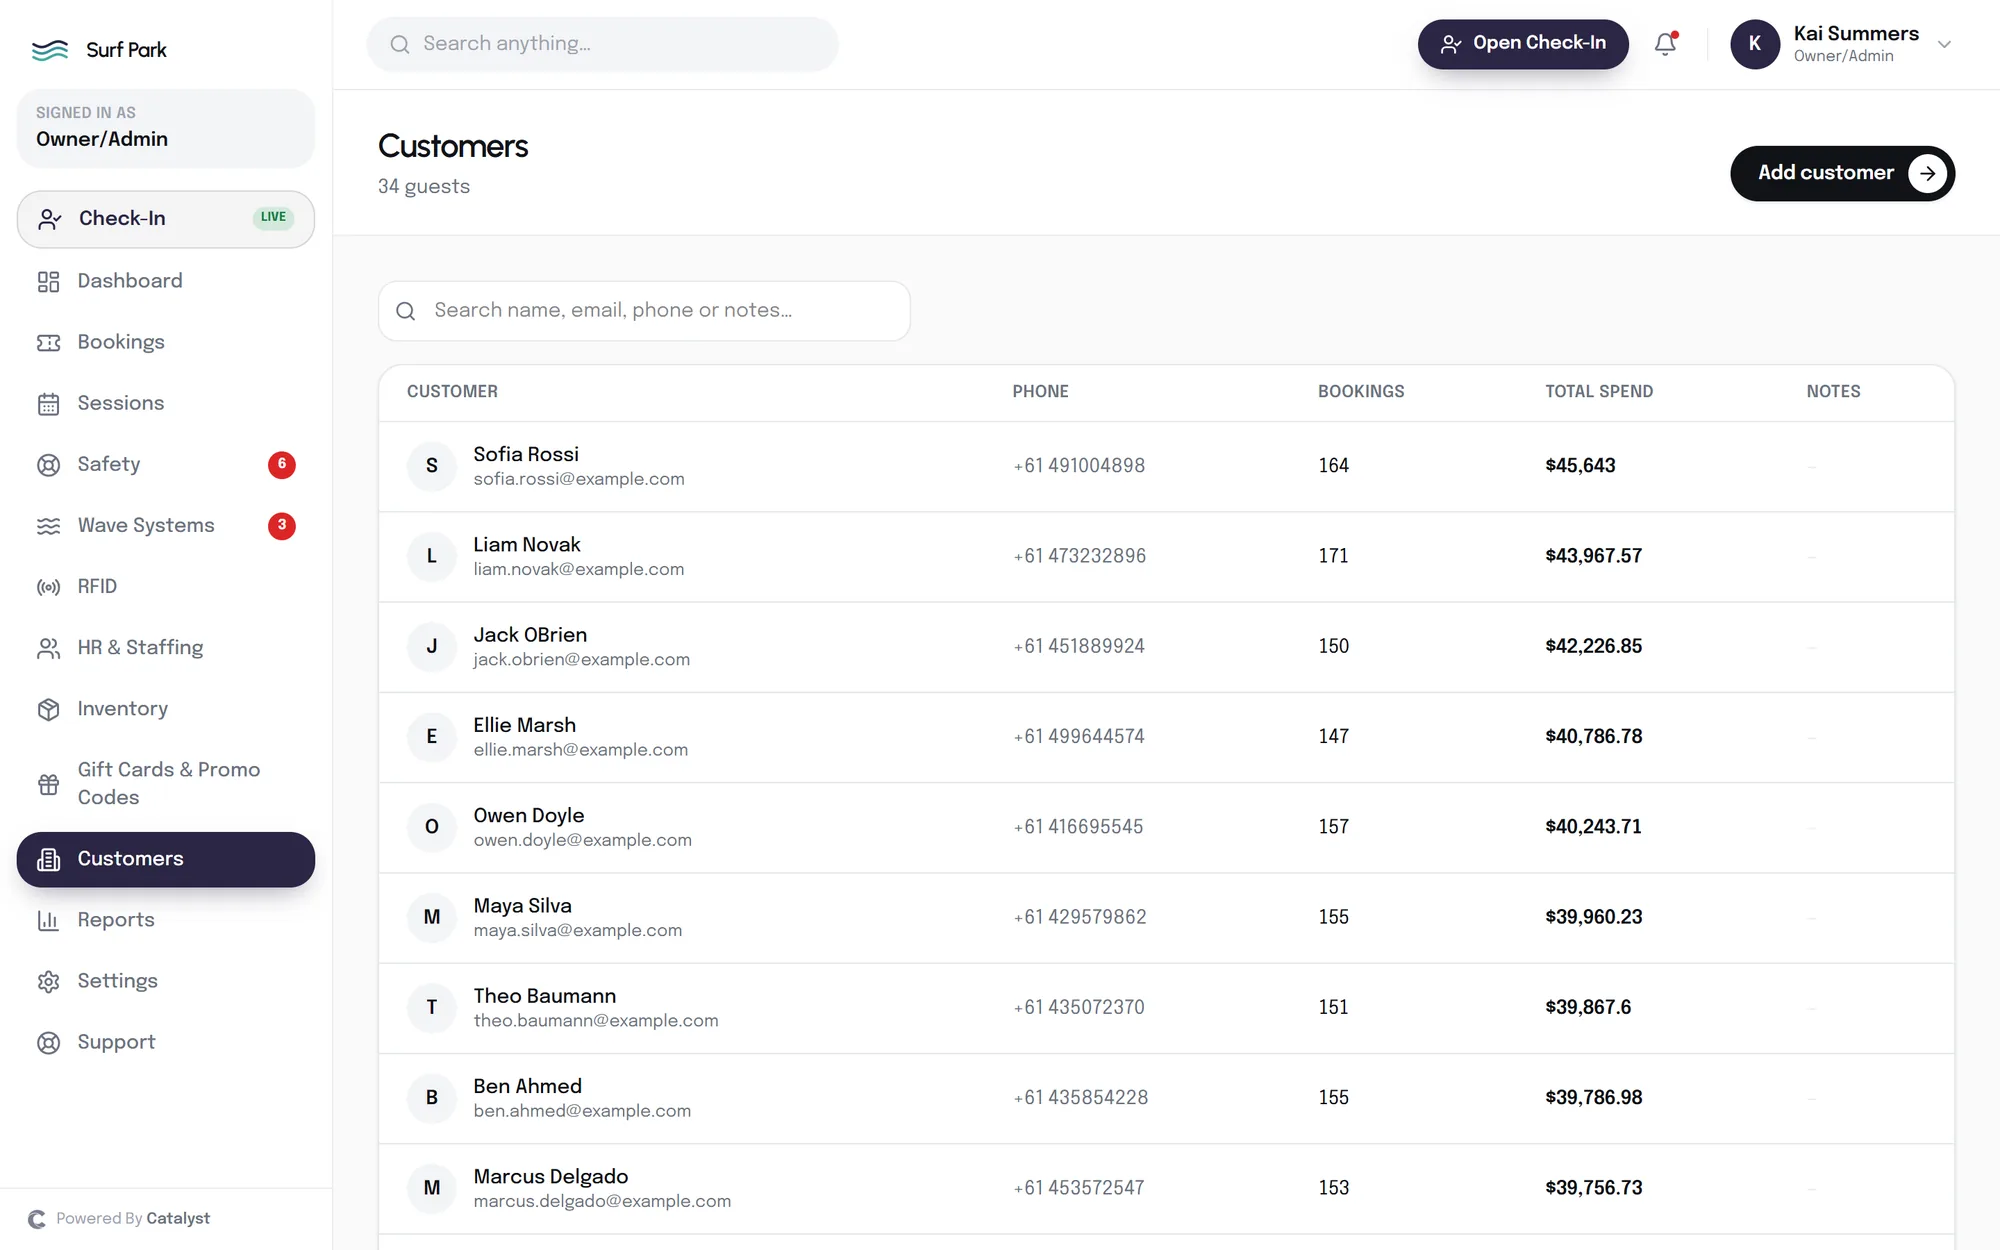
Task: Select Liam Novak's name
Action: tap(527, 545)
